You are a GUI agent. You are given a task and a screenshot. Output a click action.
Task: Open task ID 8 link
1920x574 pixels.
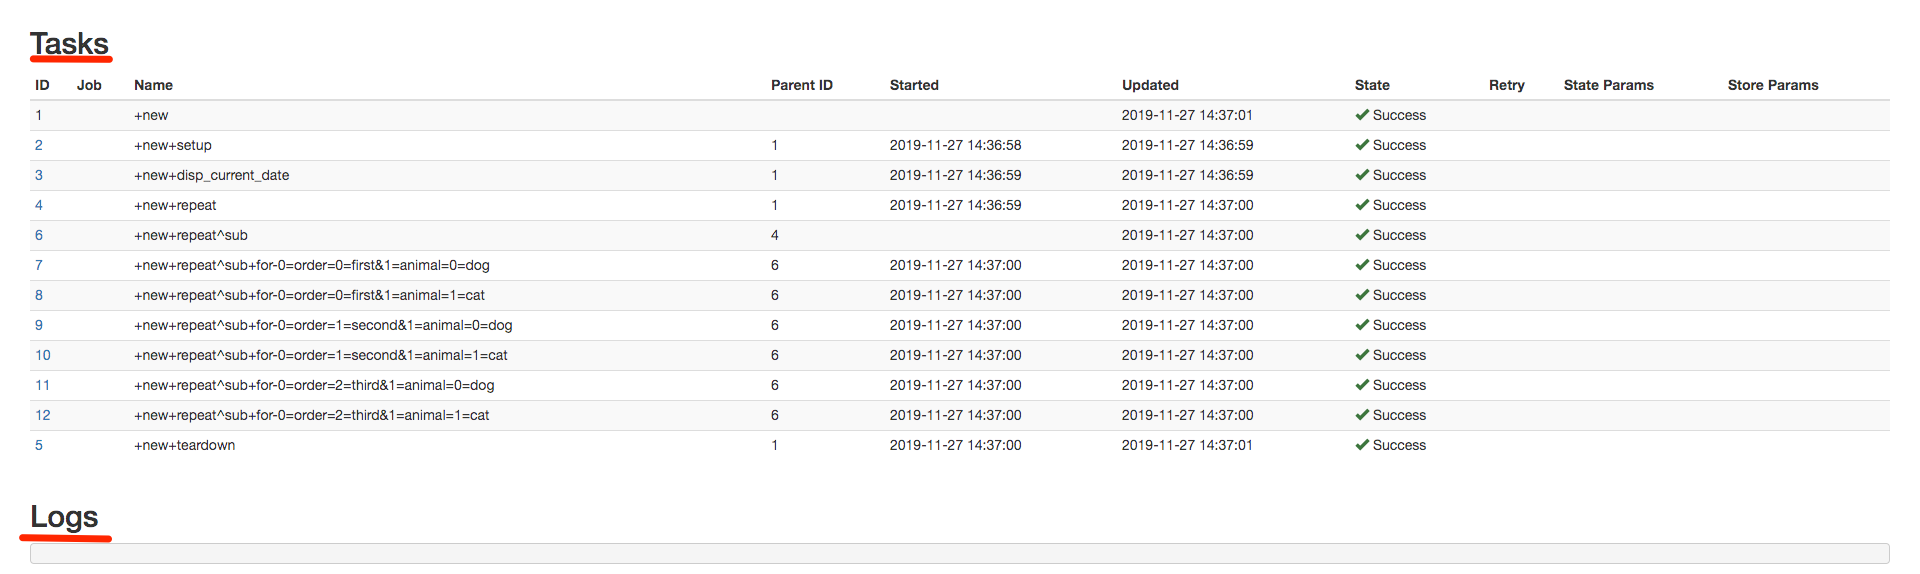click(x=39, y=295)
